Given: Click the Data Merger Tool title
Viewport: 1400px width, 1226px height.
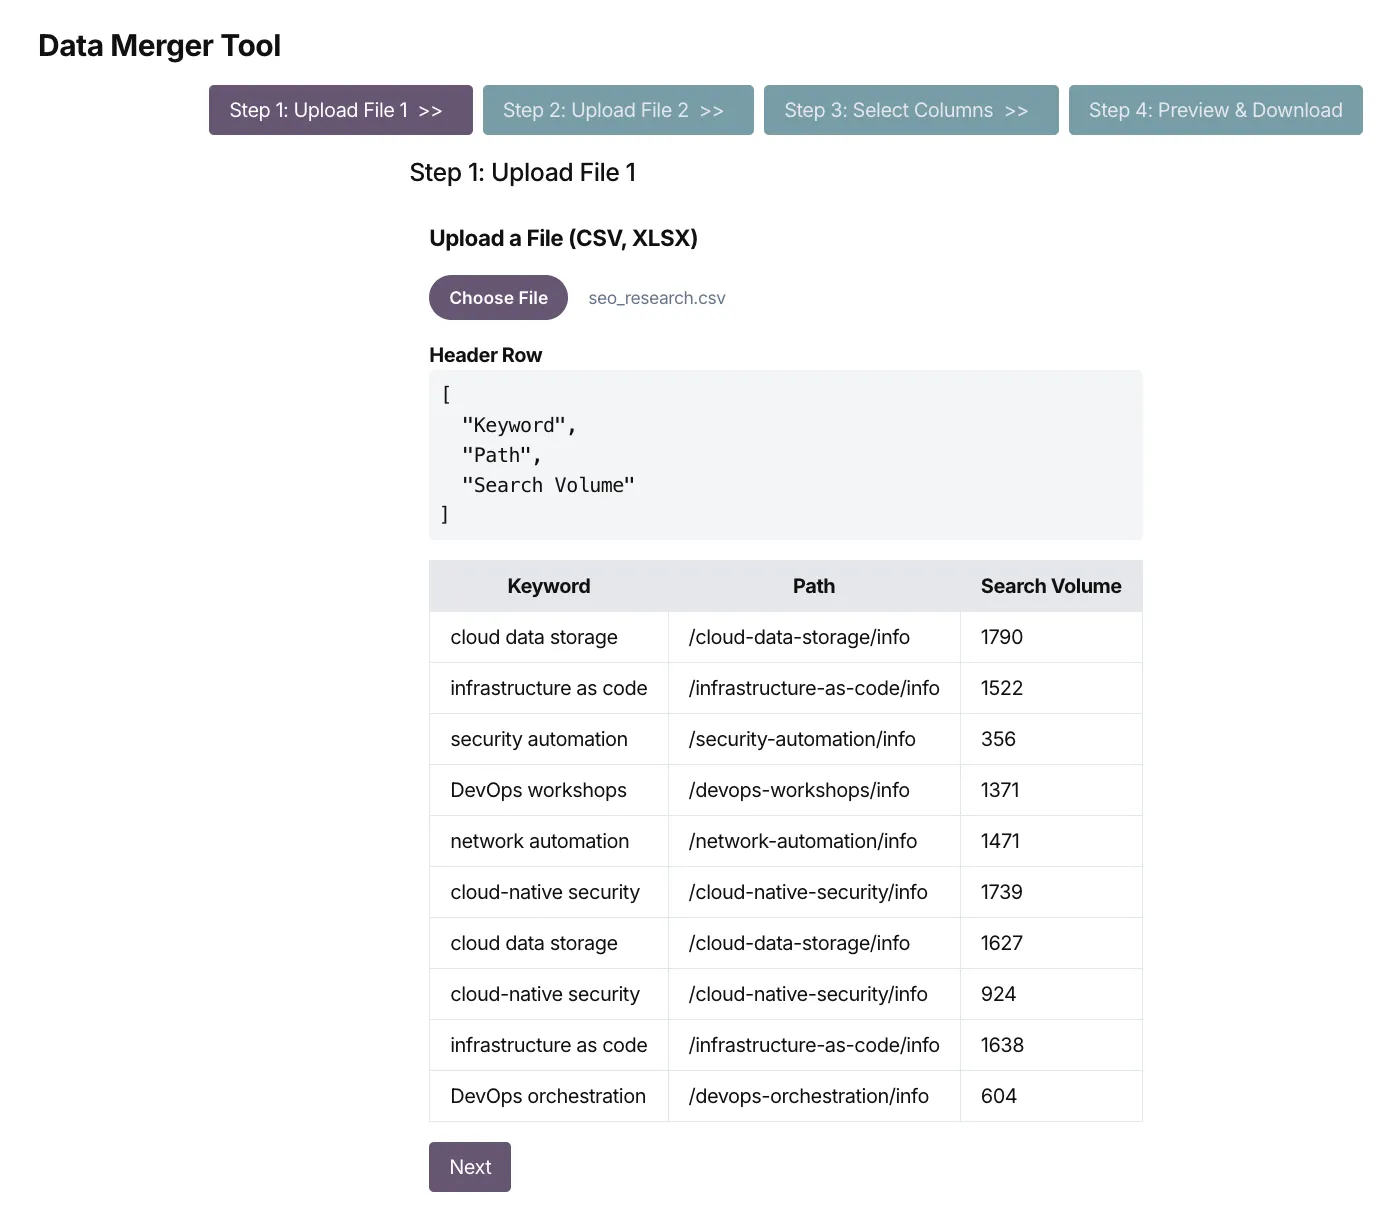Looking at the screenshot, I should (x=160, y=46).
